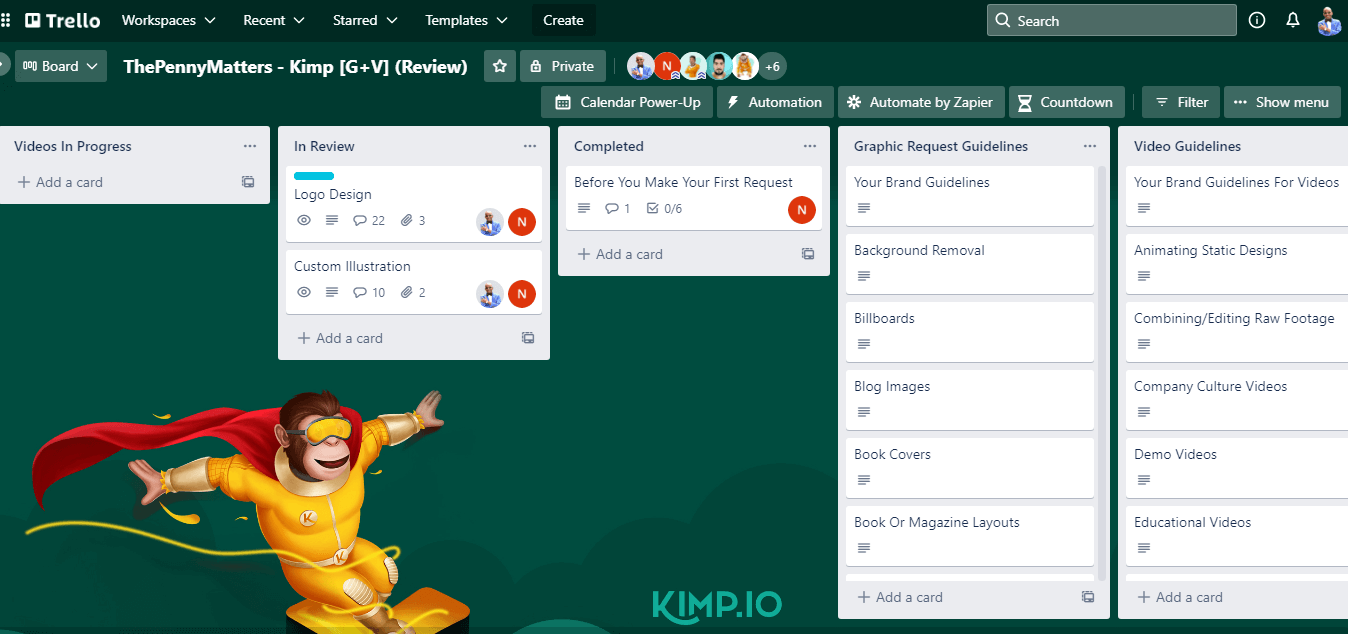Open Background Removal card
Image resolution: width=1348 pixels, height=634 pixels.
pyautogui.click(x=970, y=264)
